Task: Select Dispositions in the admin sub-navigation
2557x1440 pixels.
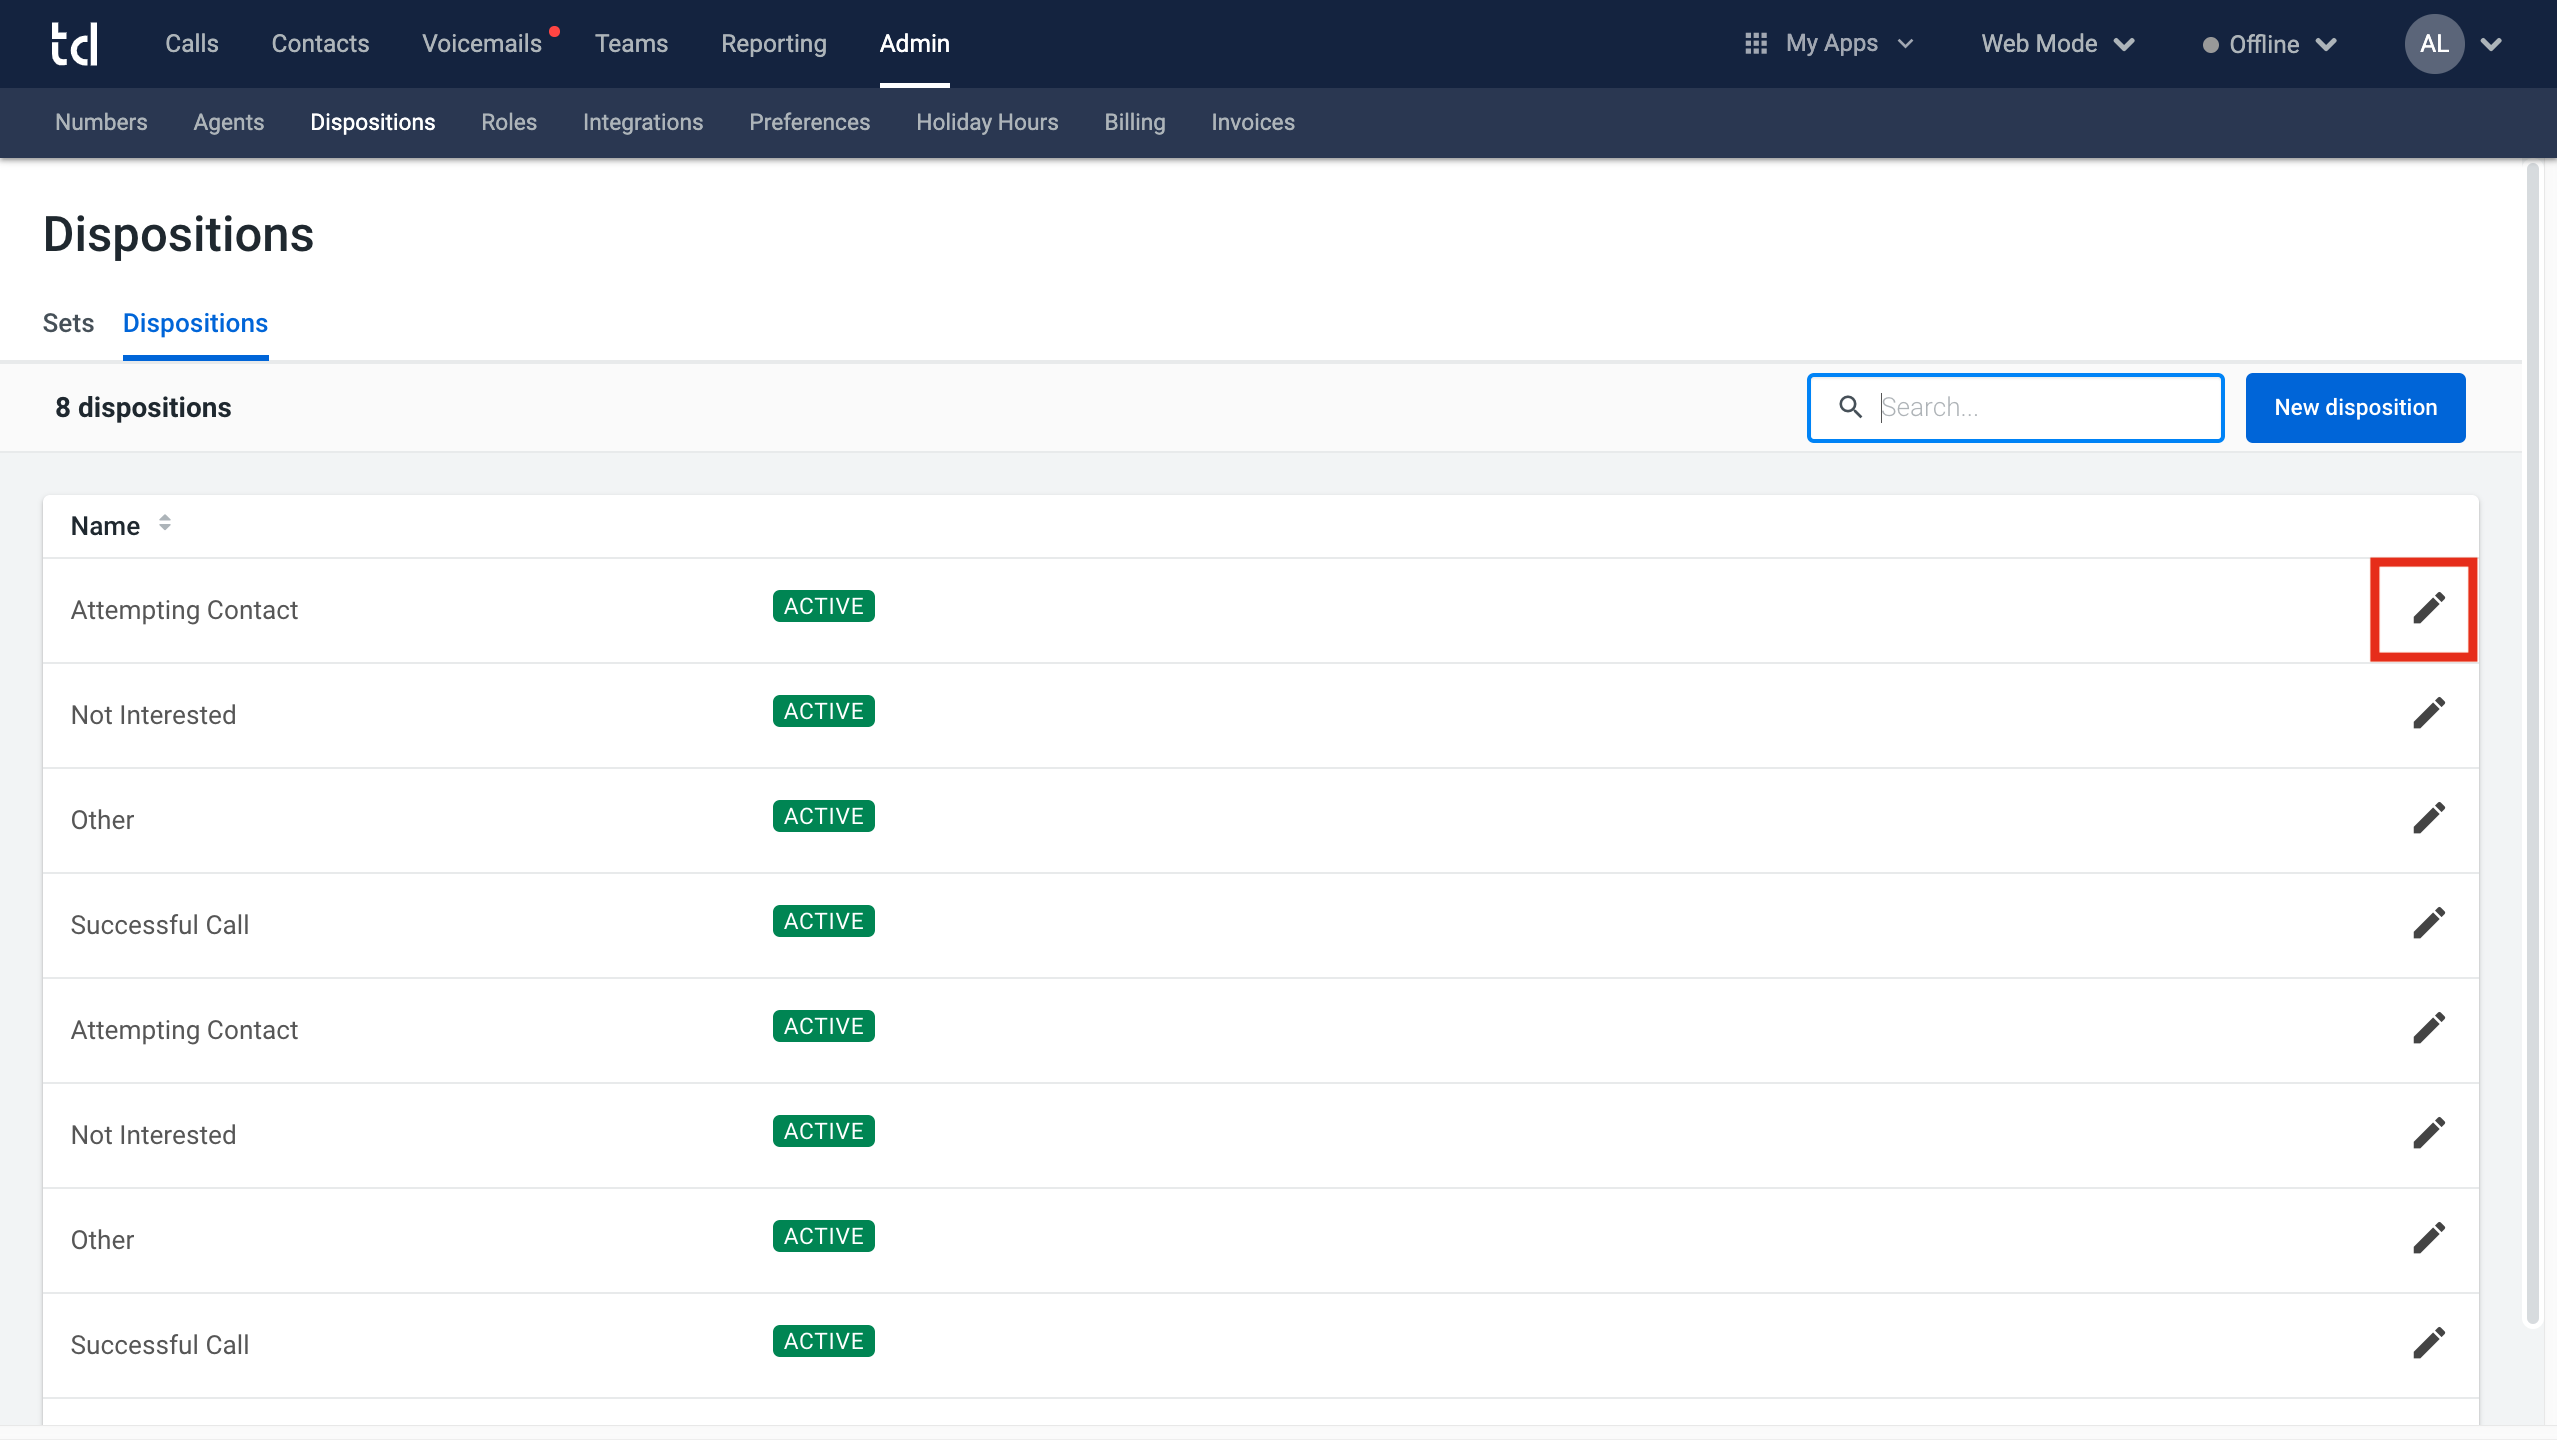Action: coord(373,122)
